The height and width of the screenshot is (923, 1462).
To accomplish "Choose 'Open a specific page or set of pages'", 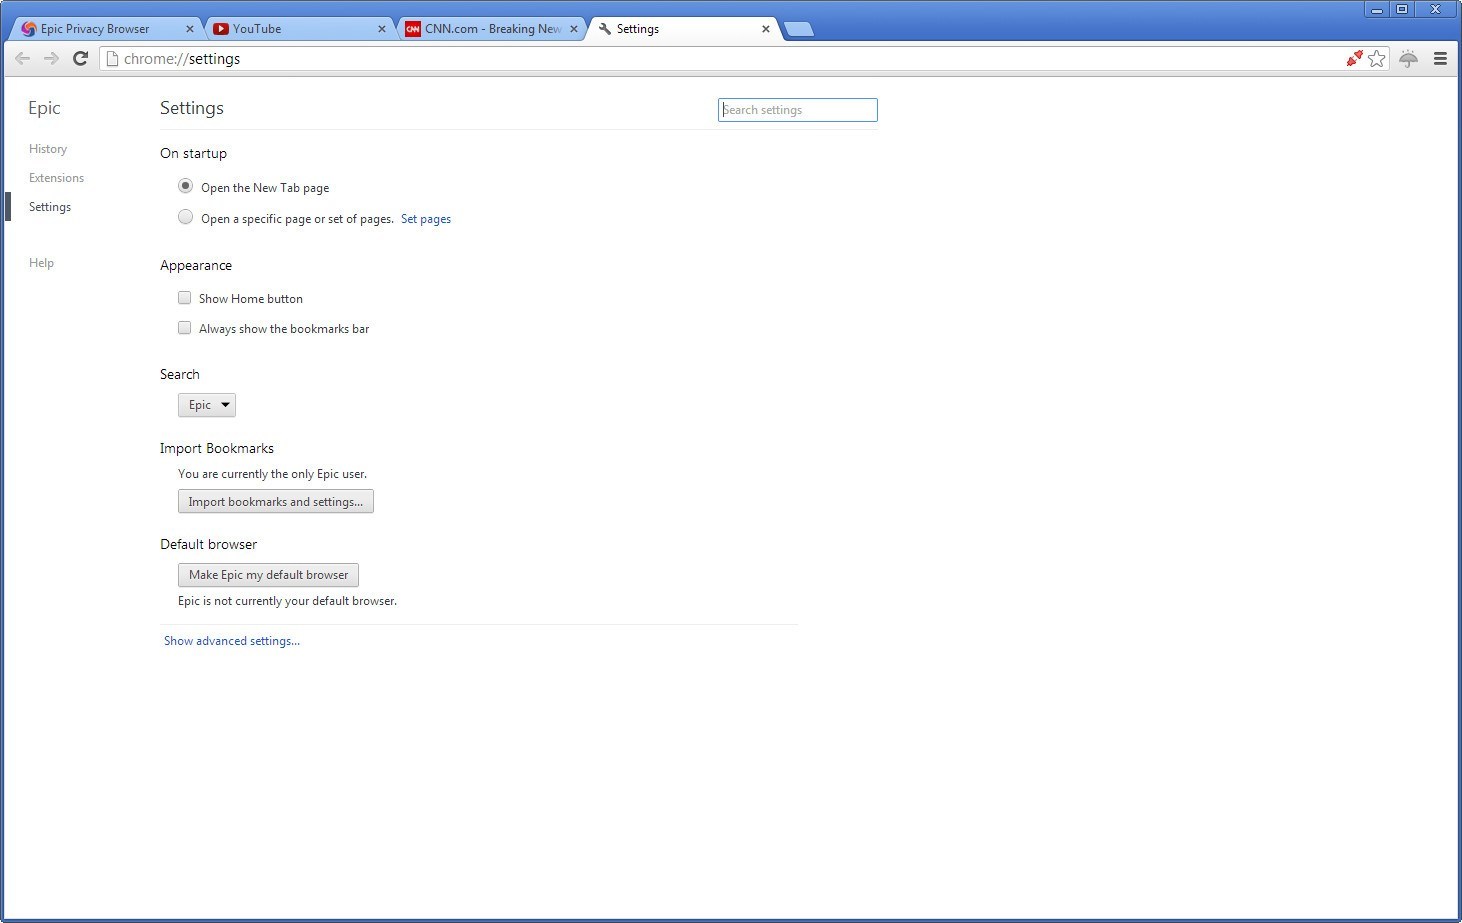I will [185, 217].
